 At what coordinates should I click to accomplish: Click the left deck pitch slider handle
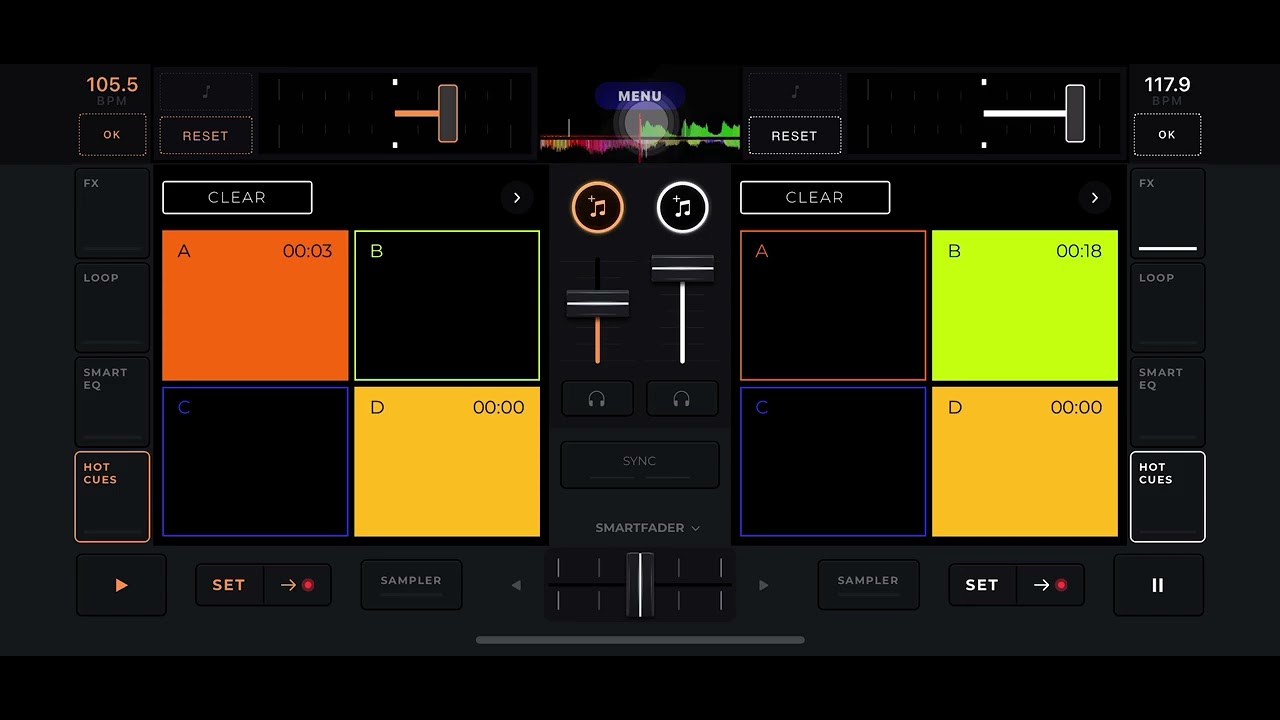[x=448, y=113]
